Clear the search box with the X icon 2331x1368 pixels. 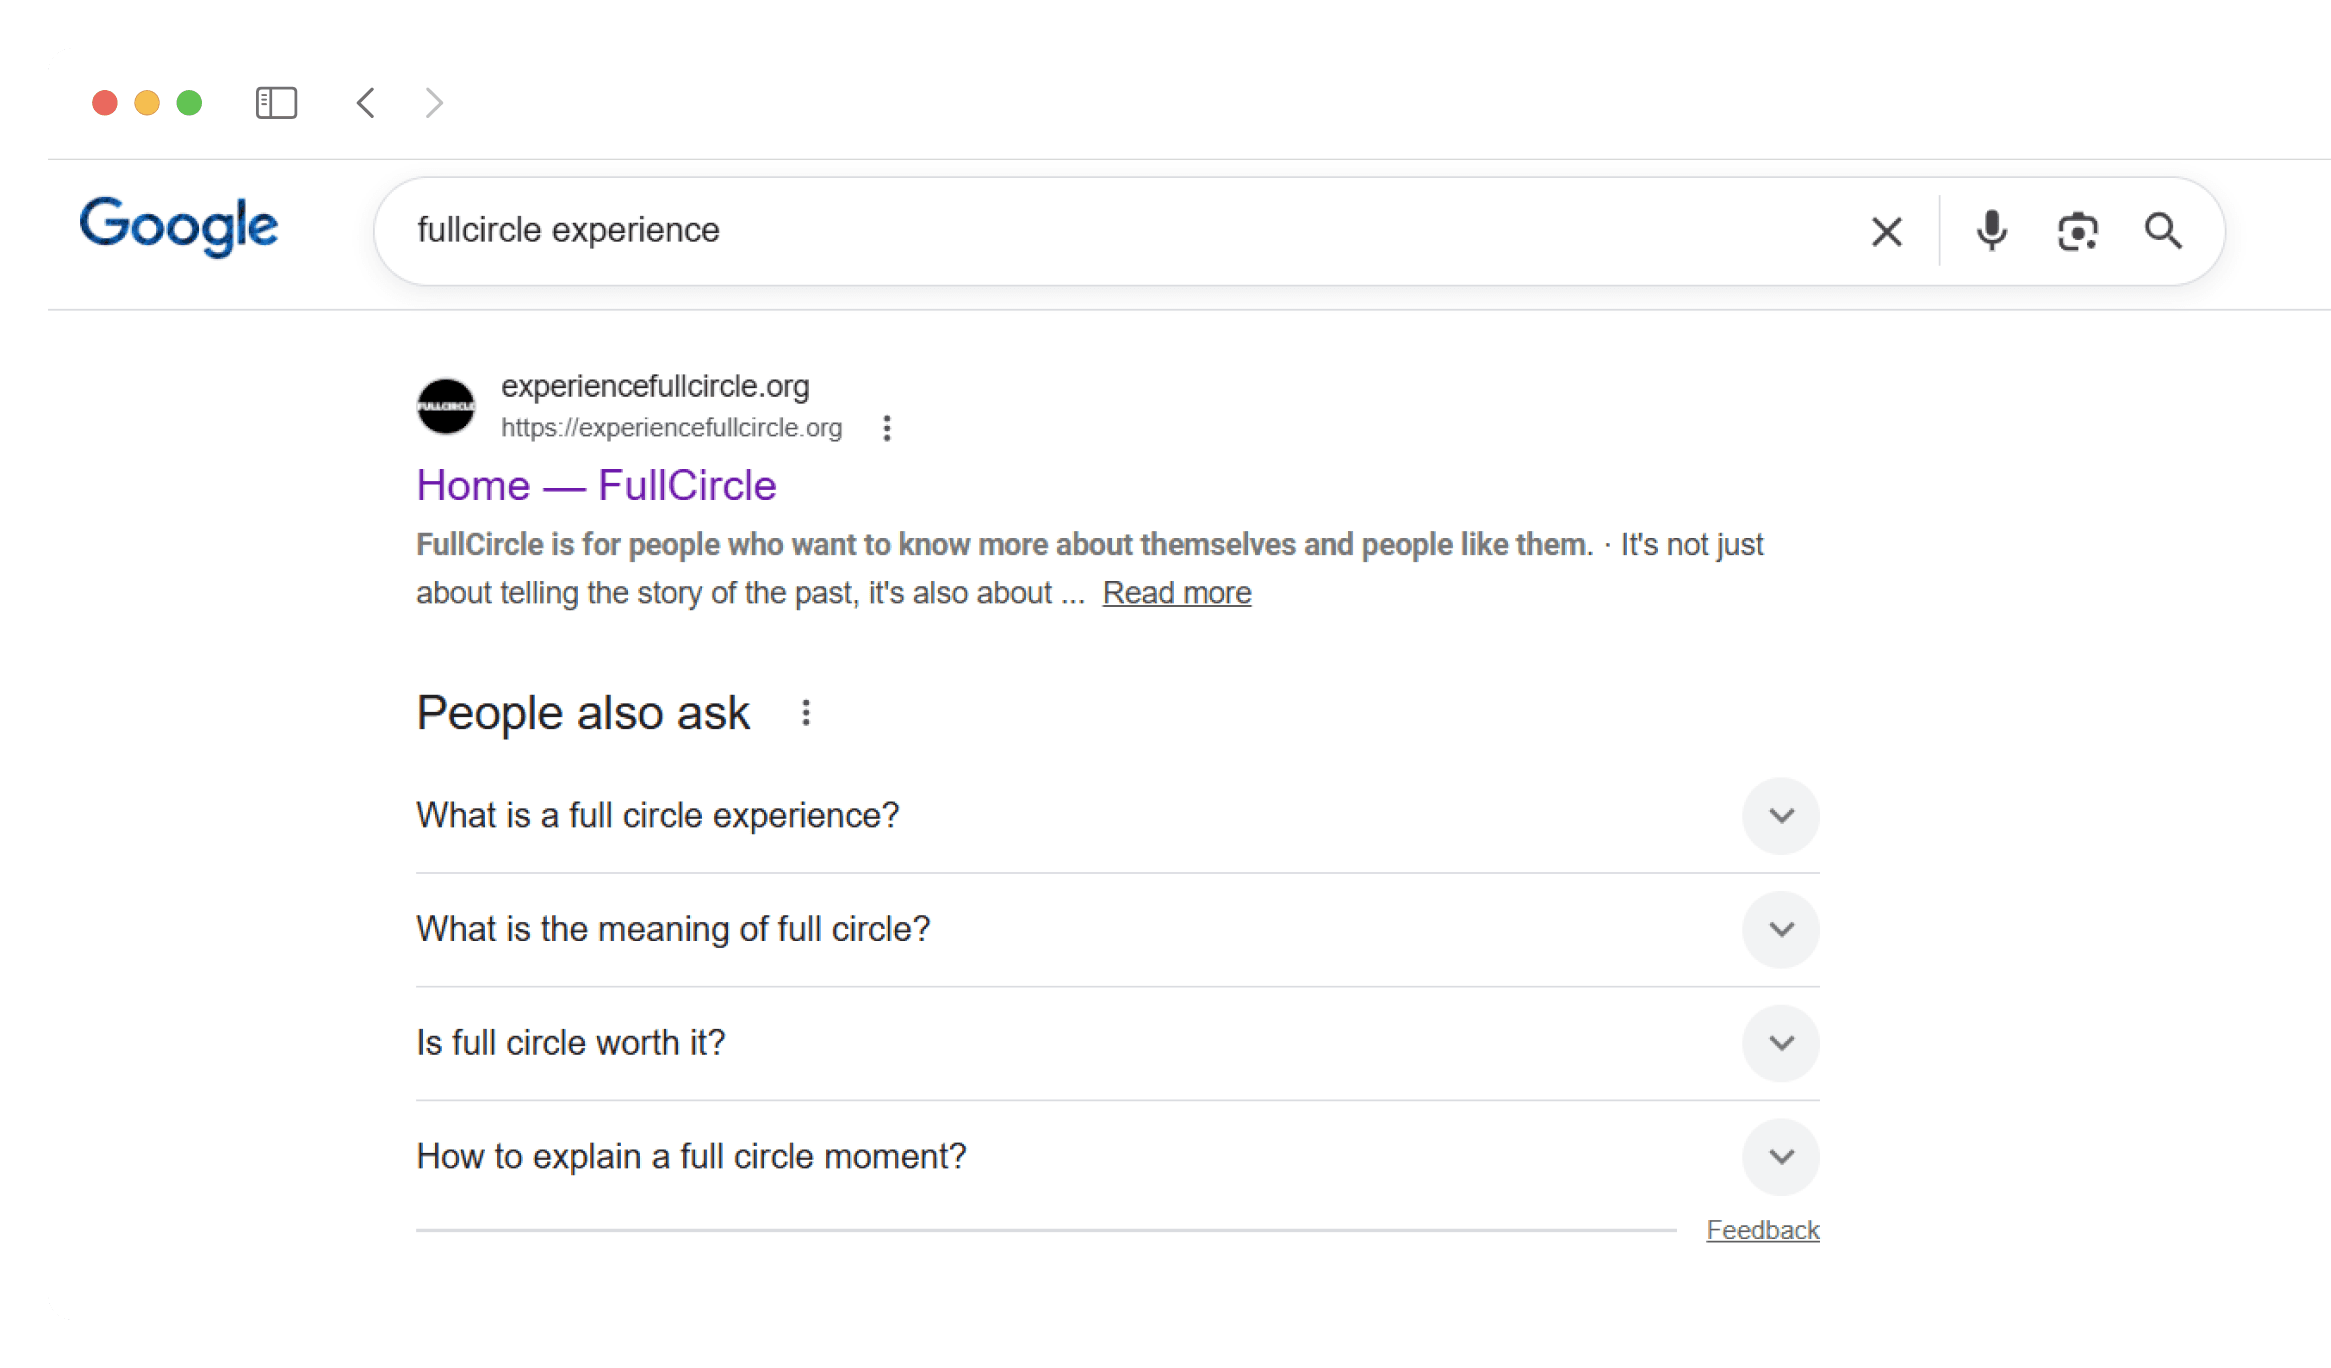pyautogui.click(x=1886, y=232)
